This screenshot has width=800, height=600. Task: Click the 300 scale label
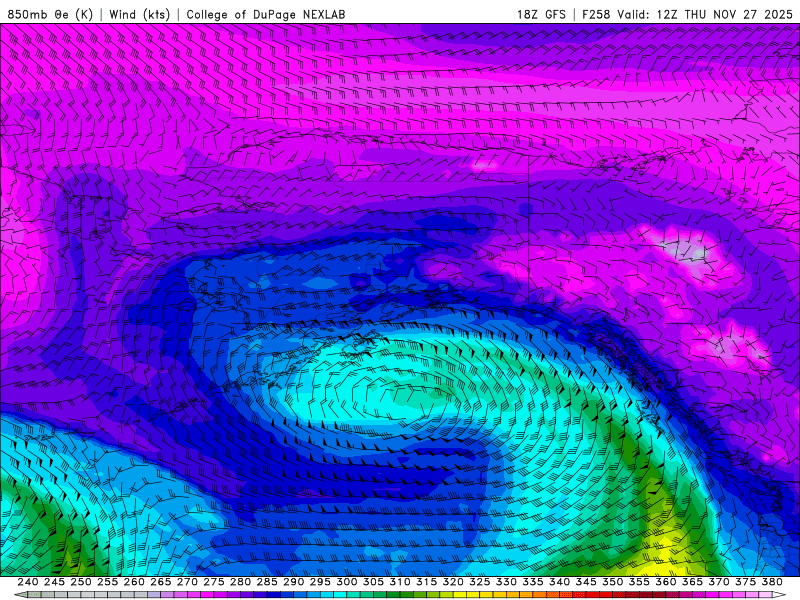click(x=346, y=582)
